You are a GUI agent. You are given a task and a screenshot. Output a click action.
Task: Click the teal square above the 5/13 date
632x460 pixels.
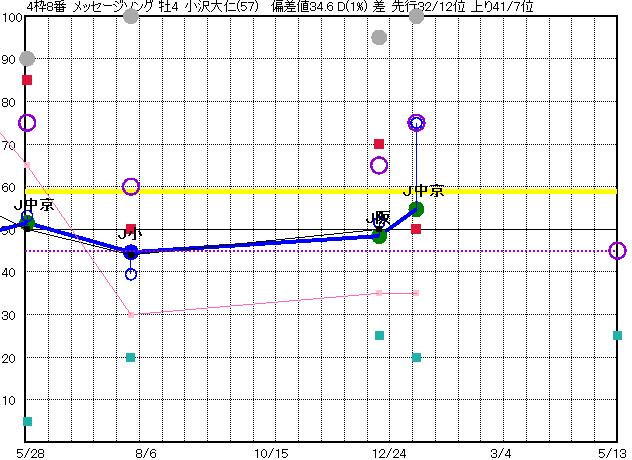617,335
